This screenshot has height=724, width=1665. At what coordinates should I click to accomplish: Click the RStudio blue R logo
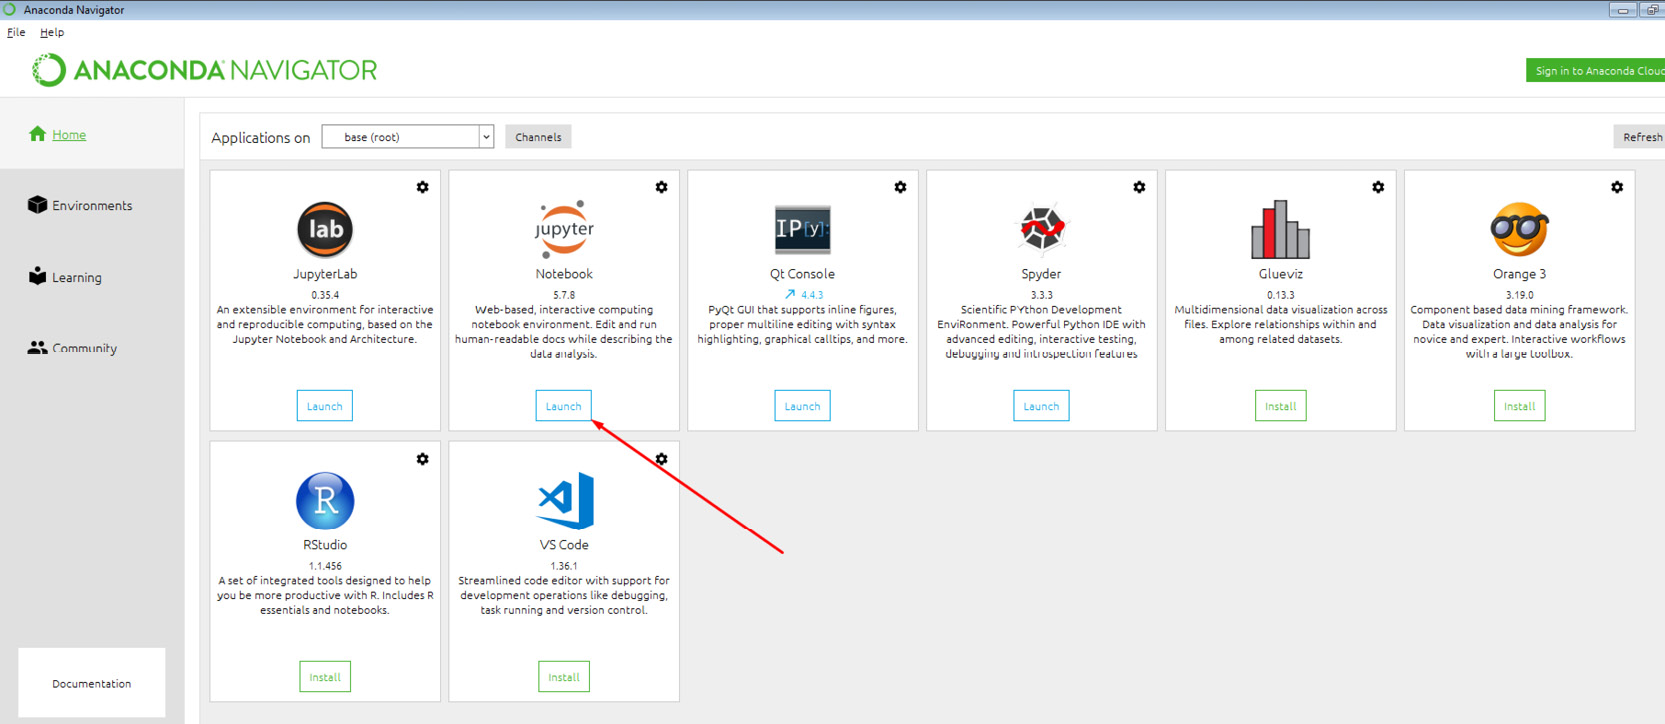(325, 500)
